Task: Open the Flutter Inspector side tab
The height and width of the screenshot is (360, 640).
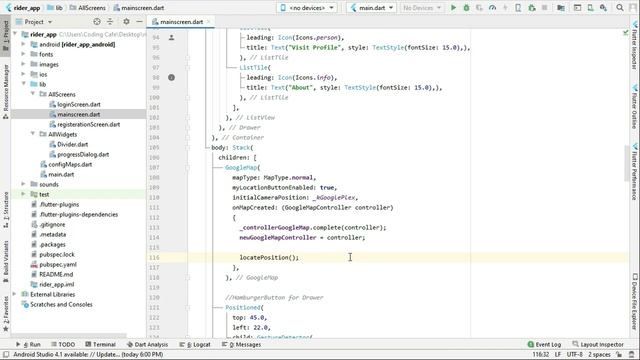Action: pos(634,45)
